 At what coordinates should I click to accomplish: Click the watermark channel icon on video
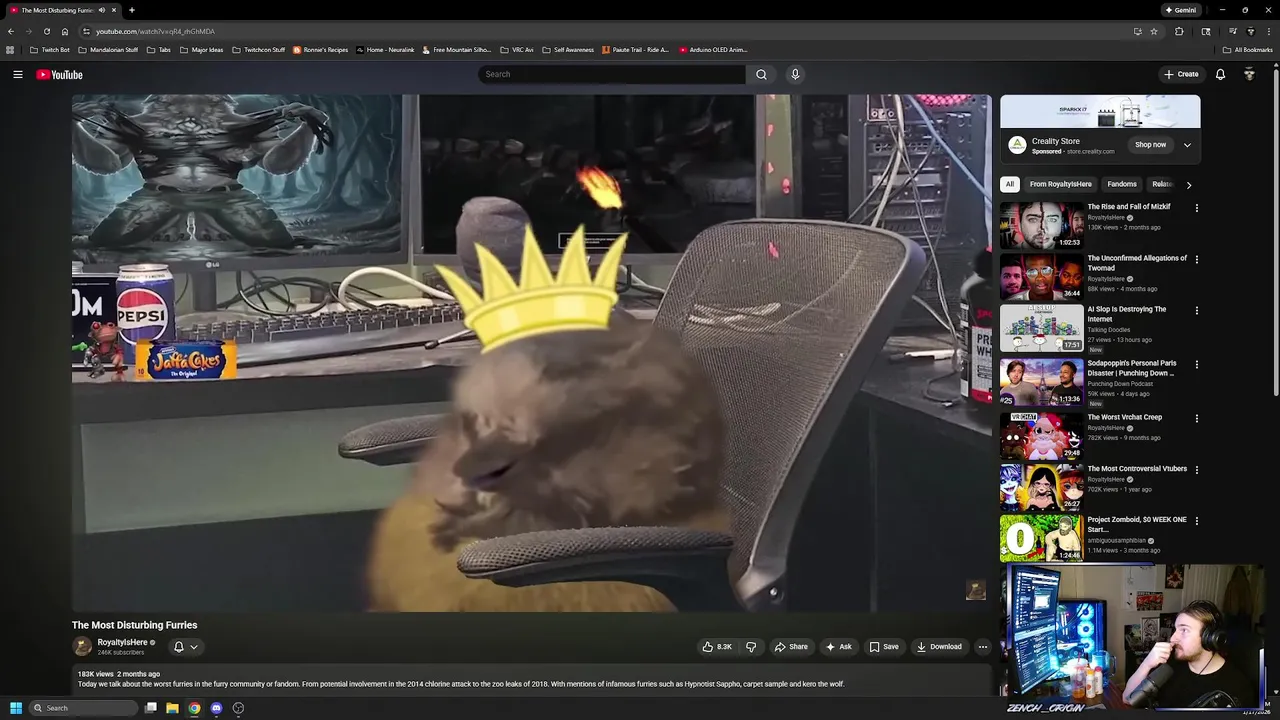(975, 590)
